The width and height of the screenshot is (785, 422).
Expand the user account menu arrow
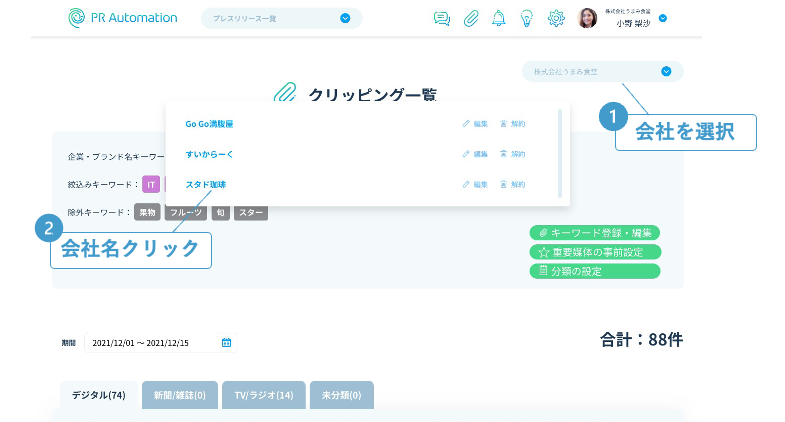coord(663,18)
